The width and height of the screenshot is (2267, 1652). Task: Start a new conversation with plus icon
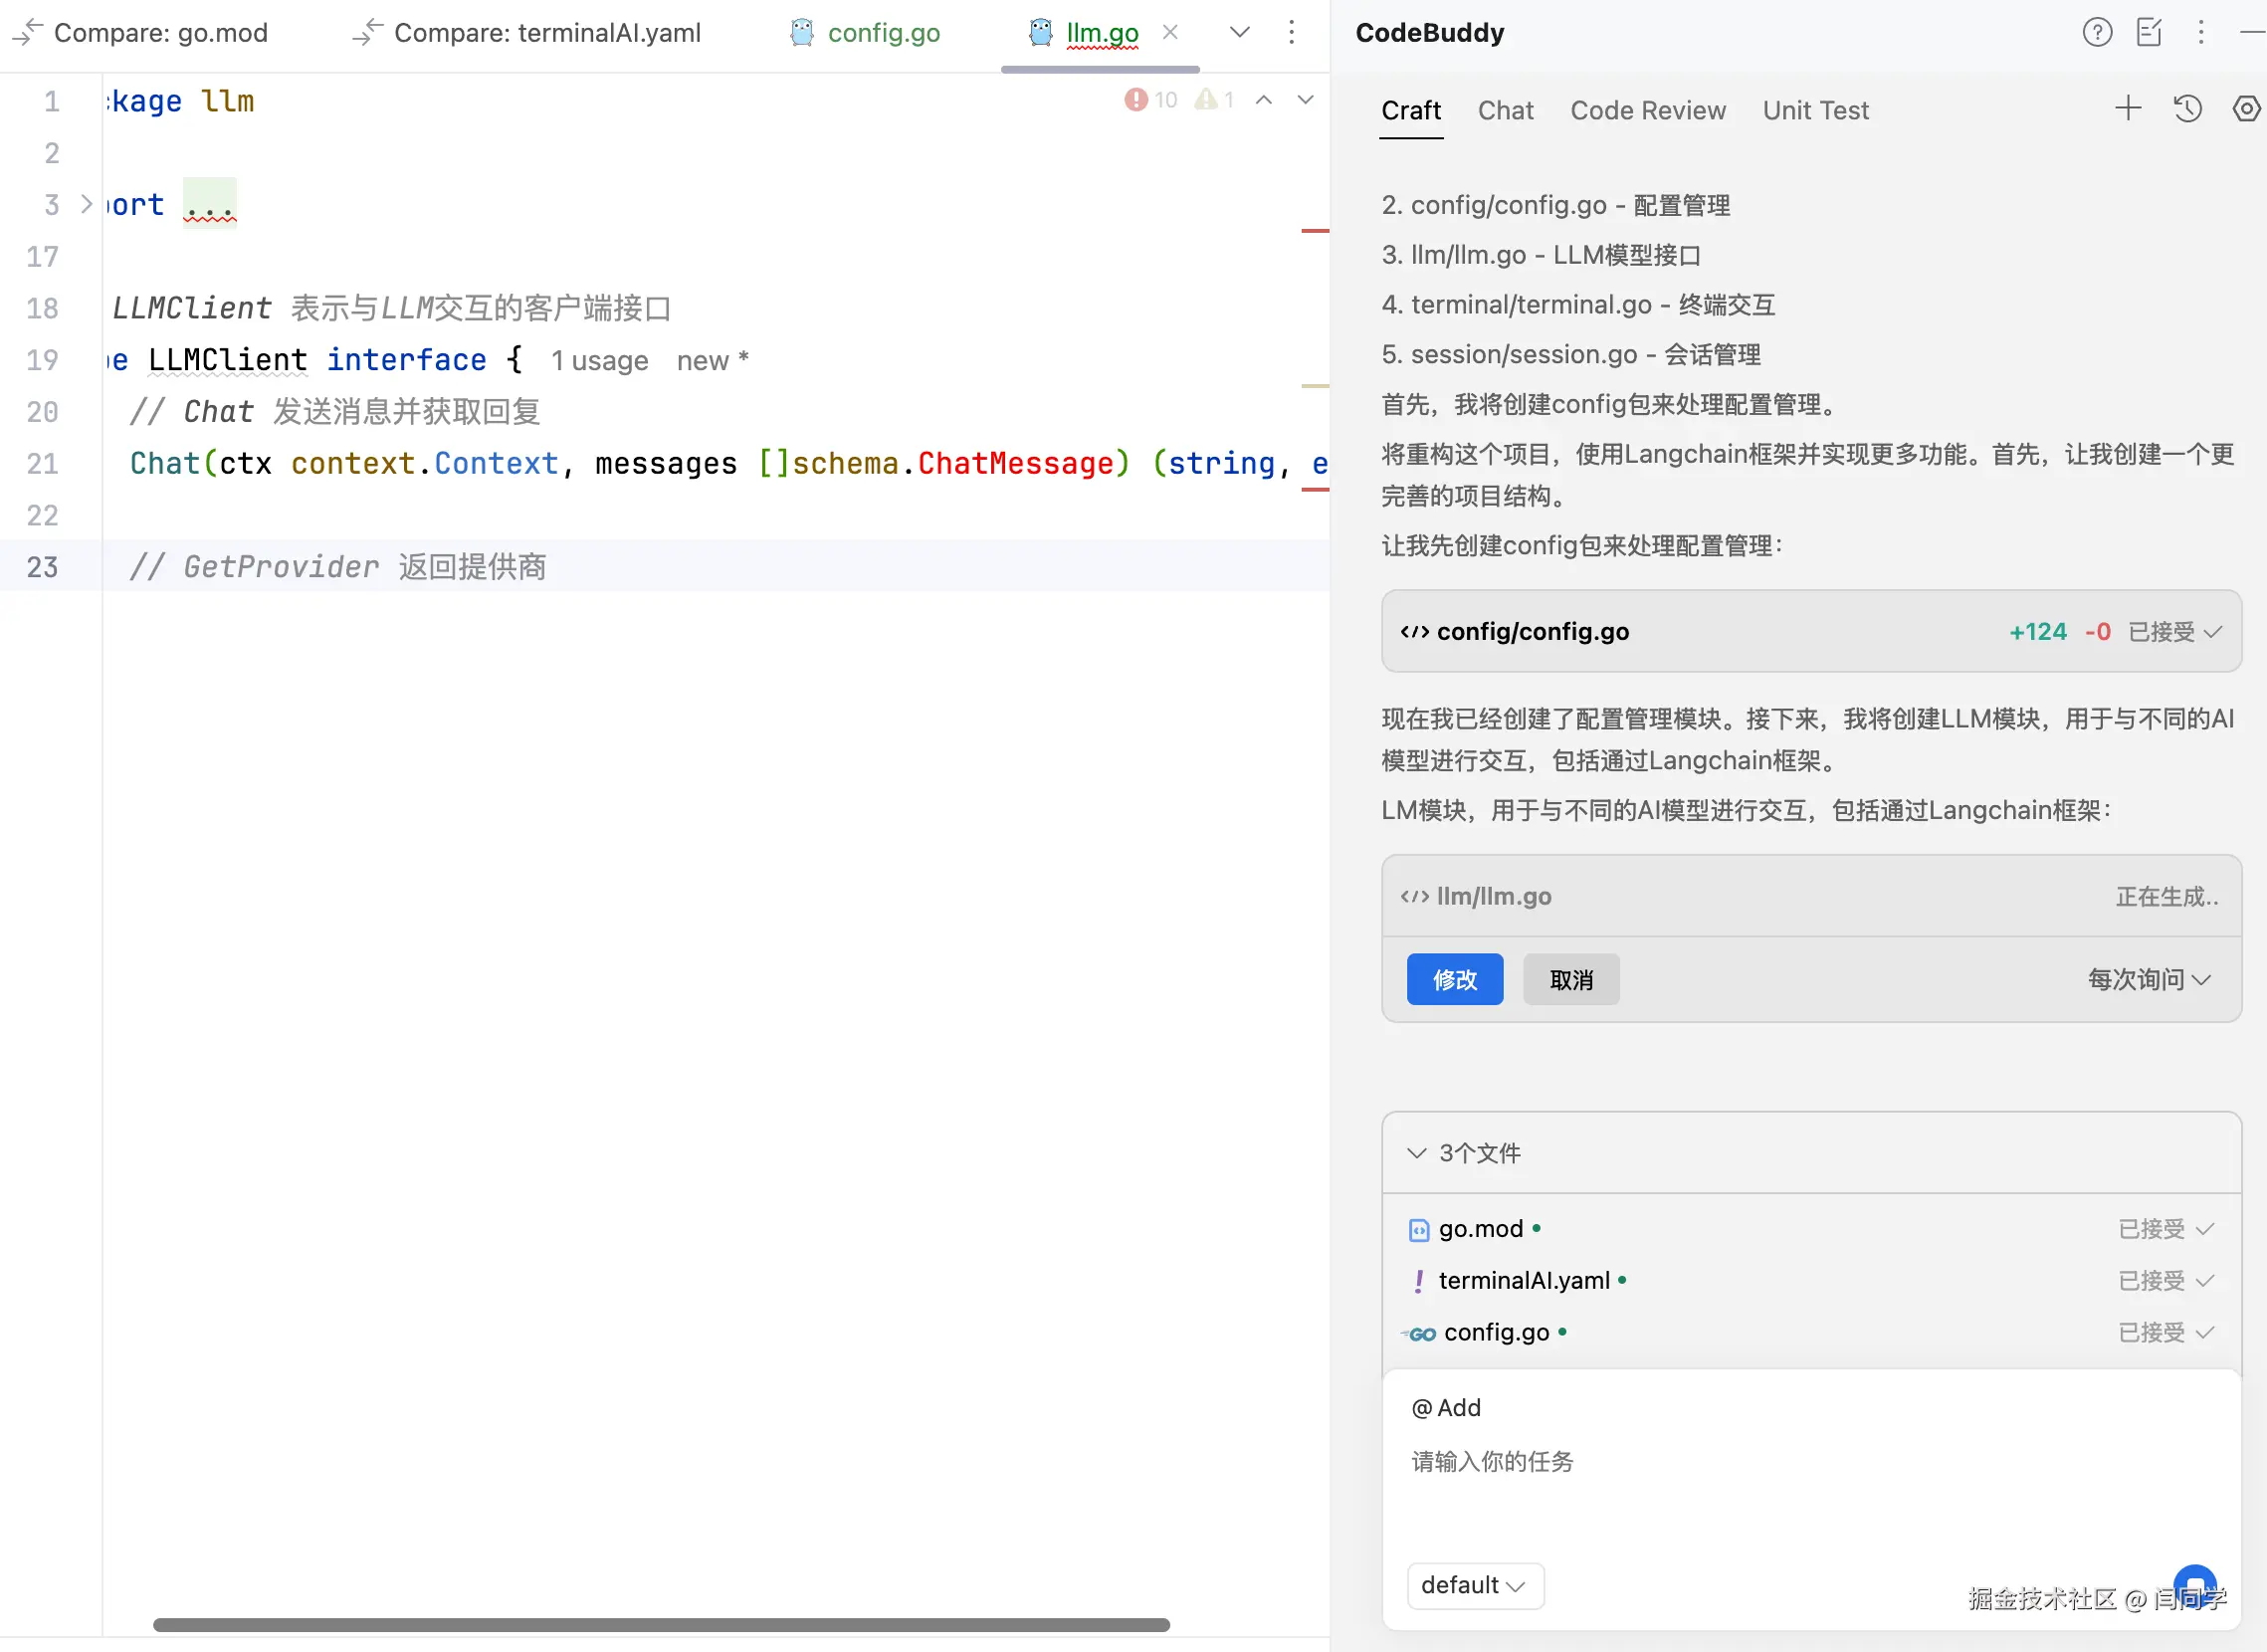coord(2128,109)
